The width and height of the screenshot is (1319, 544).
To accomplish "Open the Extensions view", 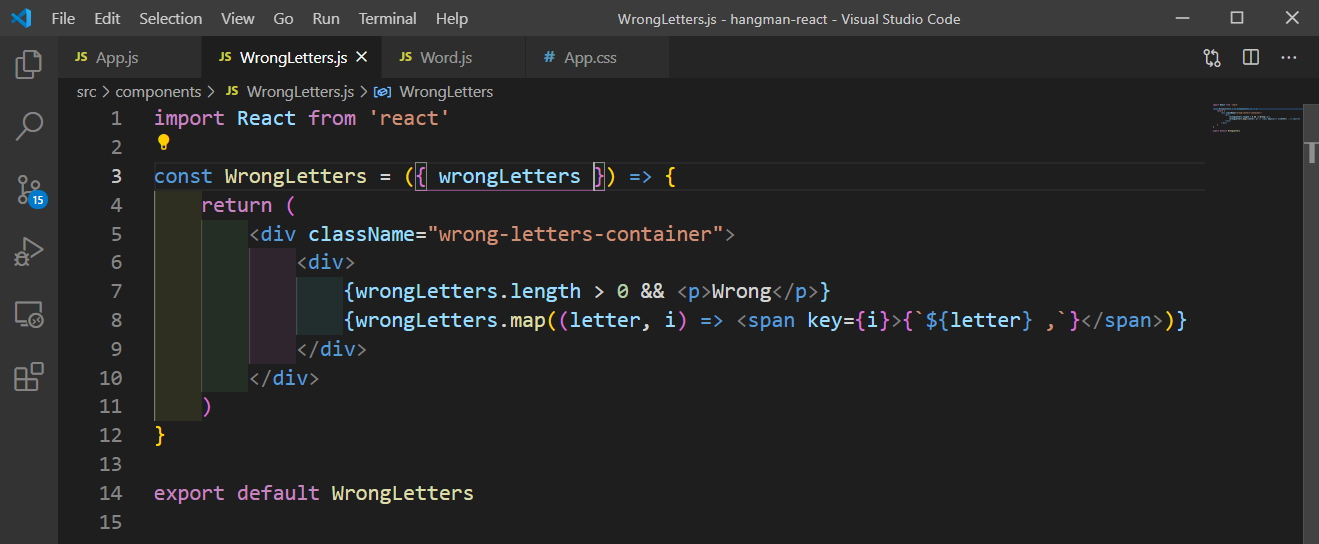I will pyautogui.click(x=29, y=377).
